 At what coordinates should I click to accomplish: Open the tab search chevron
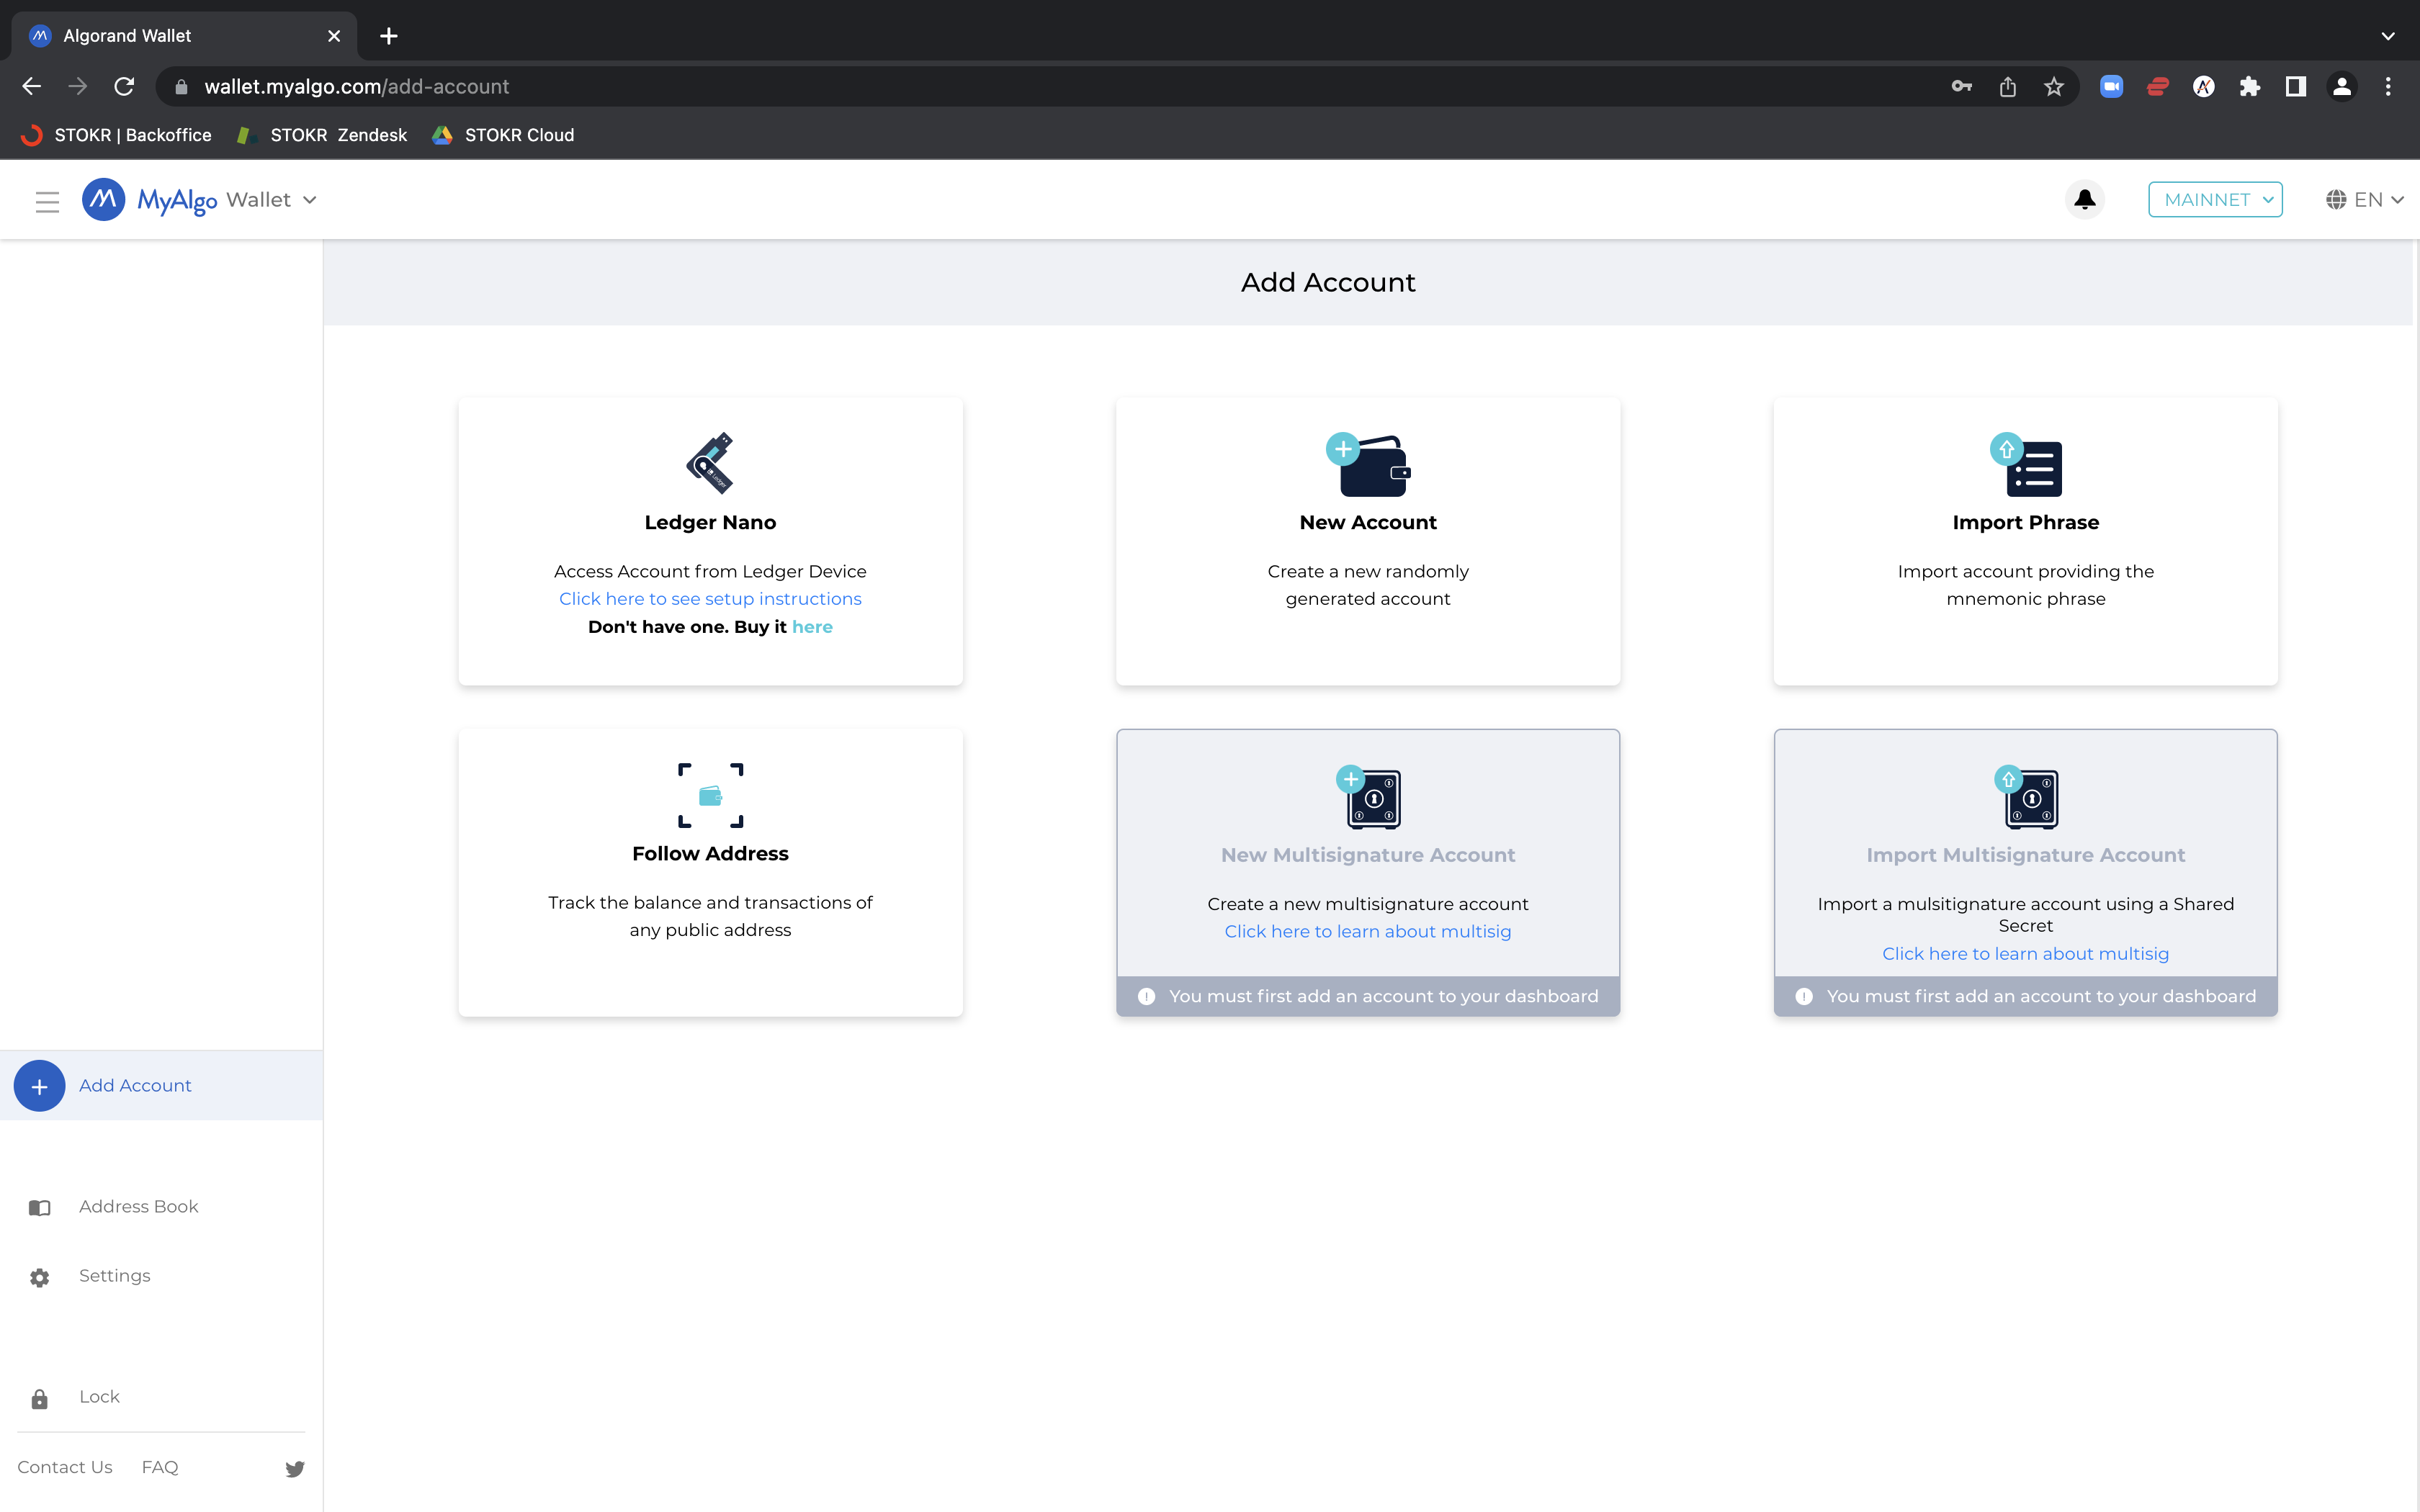[2388, 36]
